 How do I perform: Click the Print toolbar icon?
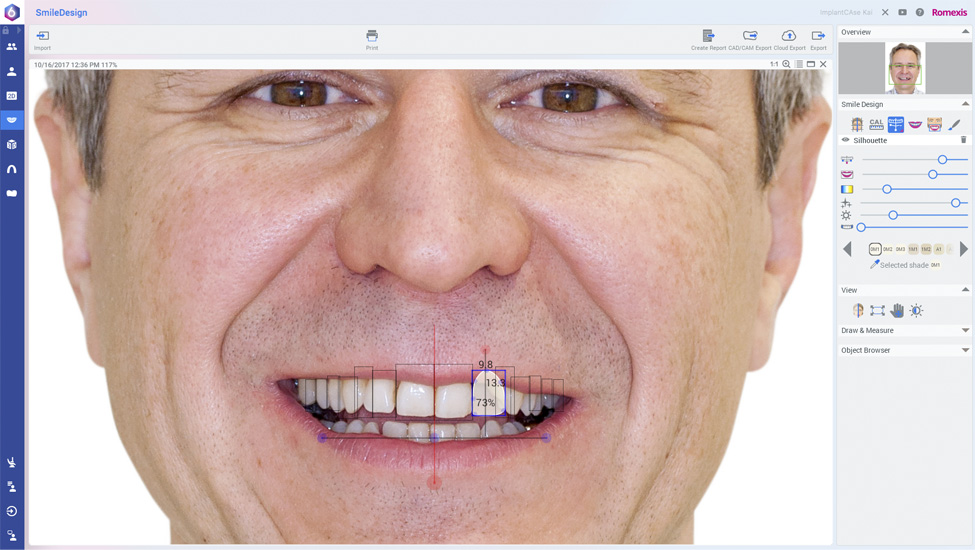tap(372, 35)
